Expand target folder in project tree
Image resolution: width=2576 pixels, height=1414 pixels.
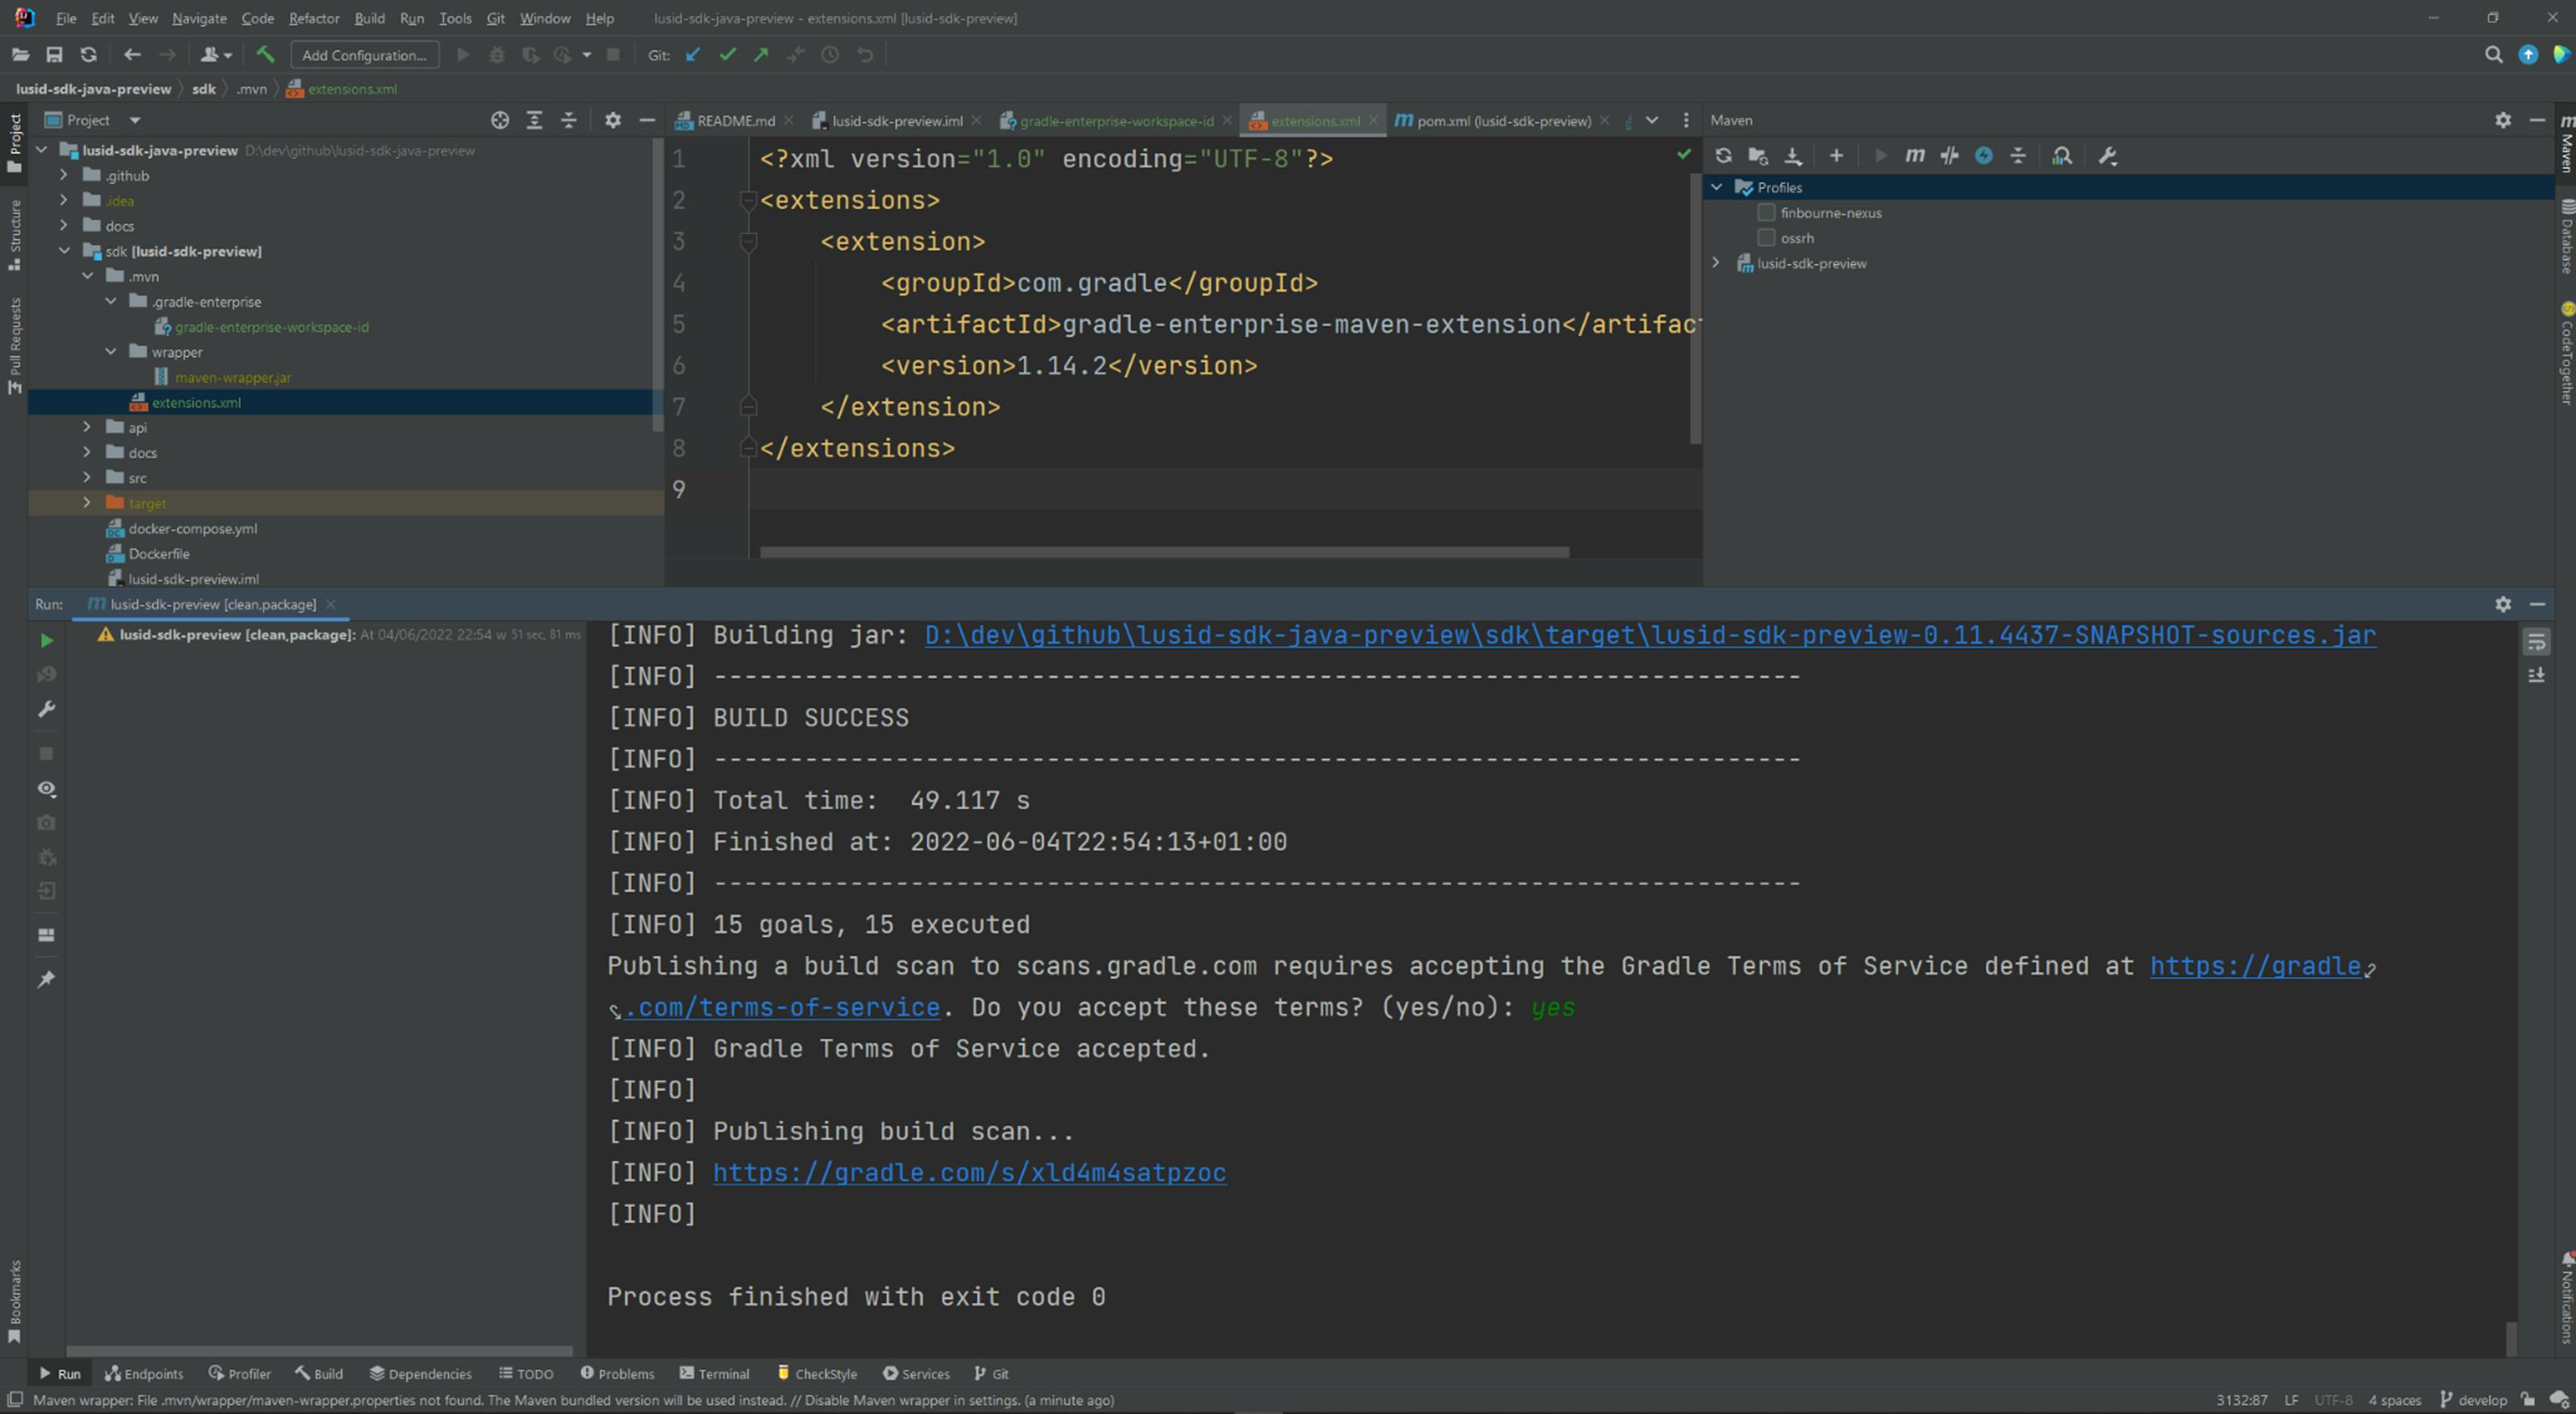pyautogui.click(x=87, y=503)
